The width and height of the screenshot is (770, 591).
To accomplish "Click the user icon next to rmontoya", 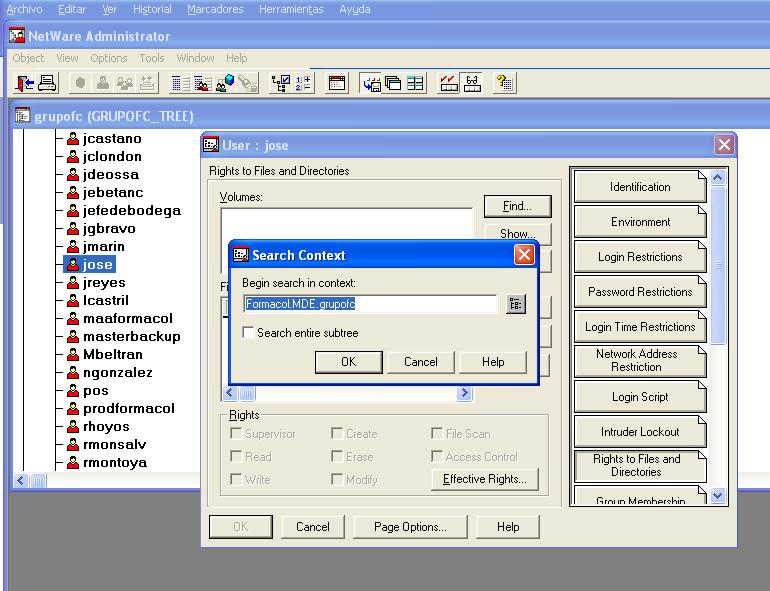I will (73, 462).
